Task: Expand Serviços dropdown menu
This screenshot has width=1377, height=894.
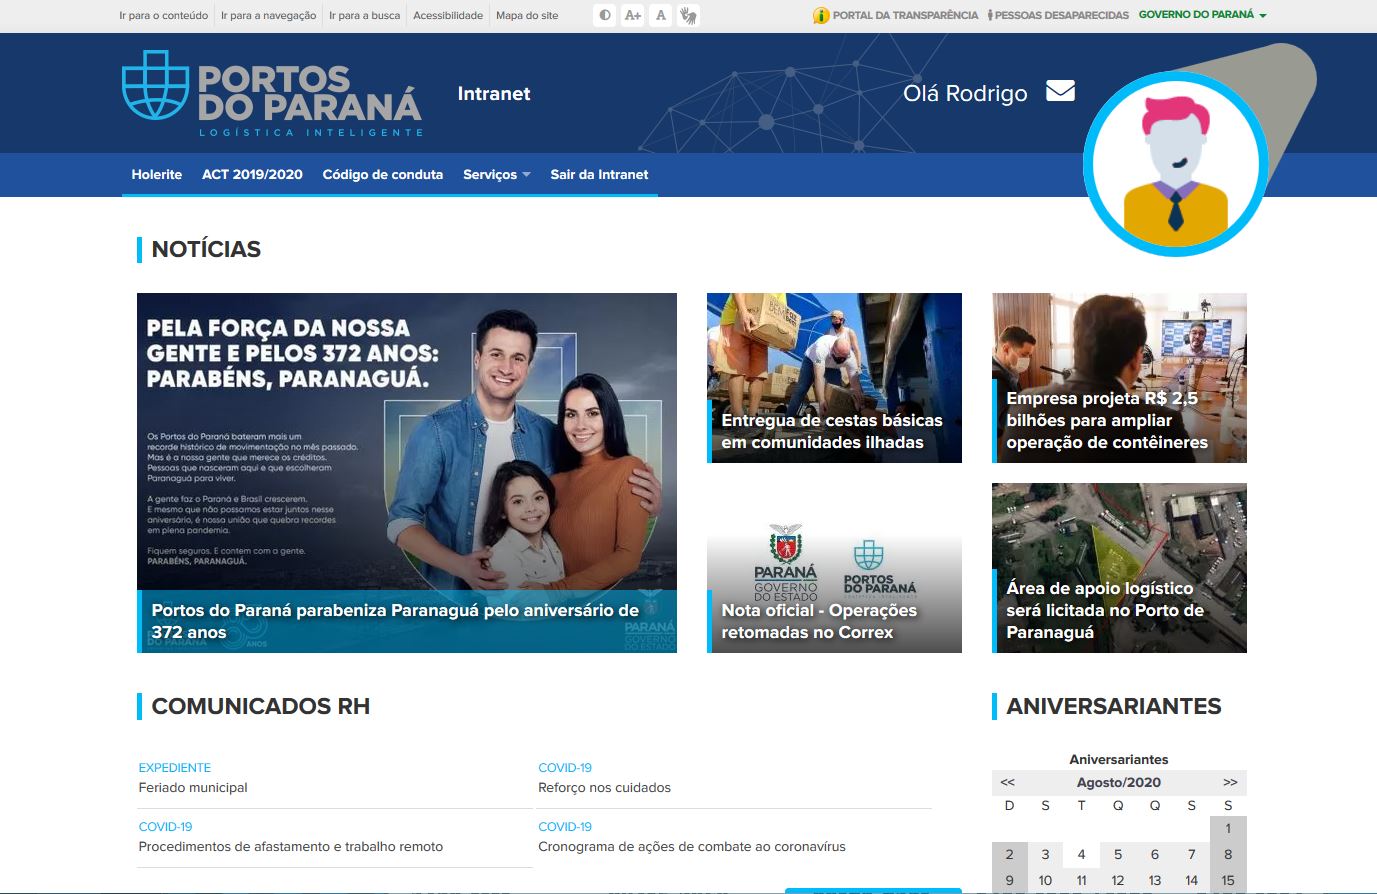Action: click(x=496, y=174)
